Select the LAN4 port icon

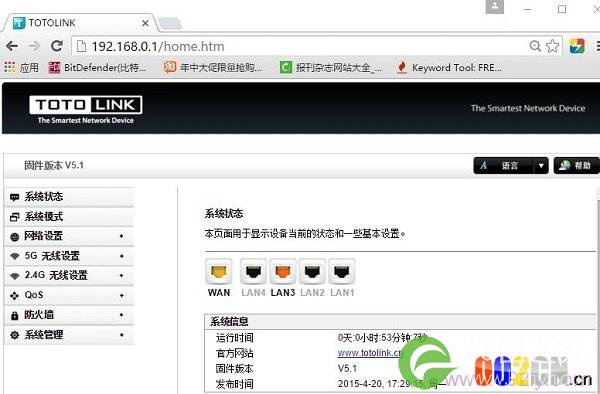[253, 272]
